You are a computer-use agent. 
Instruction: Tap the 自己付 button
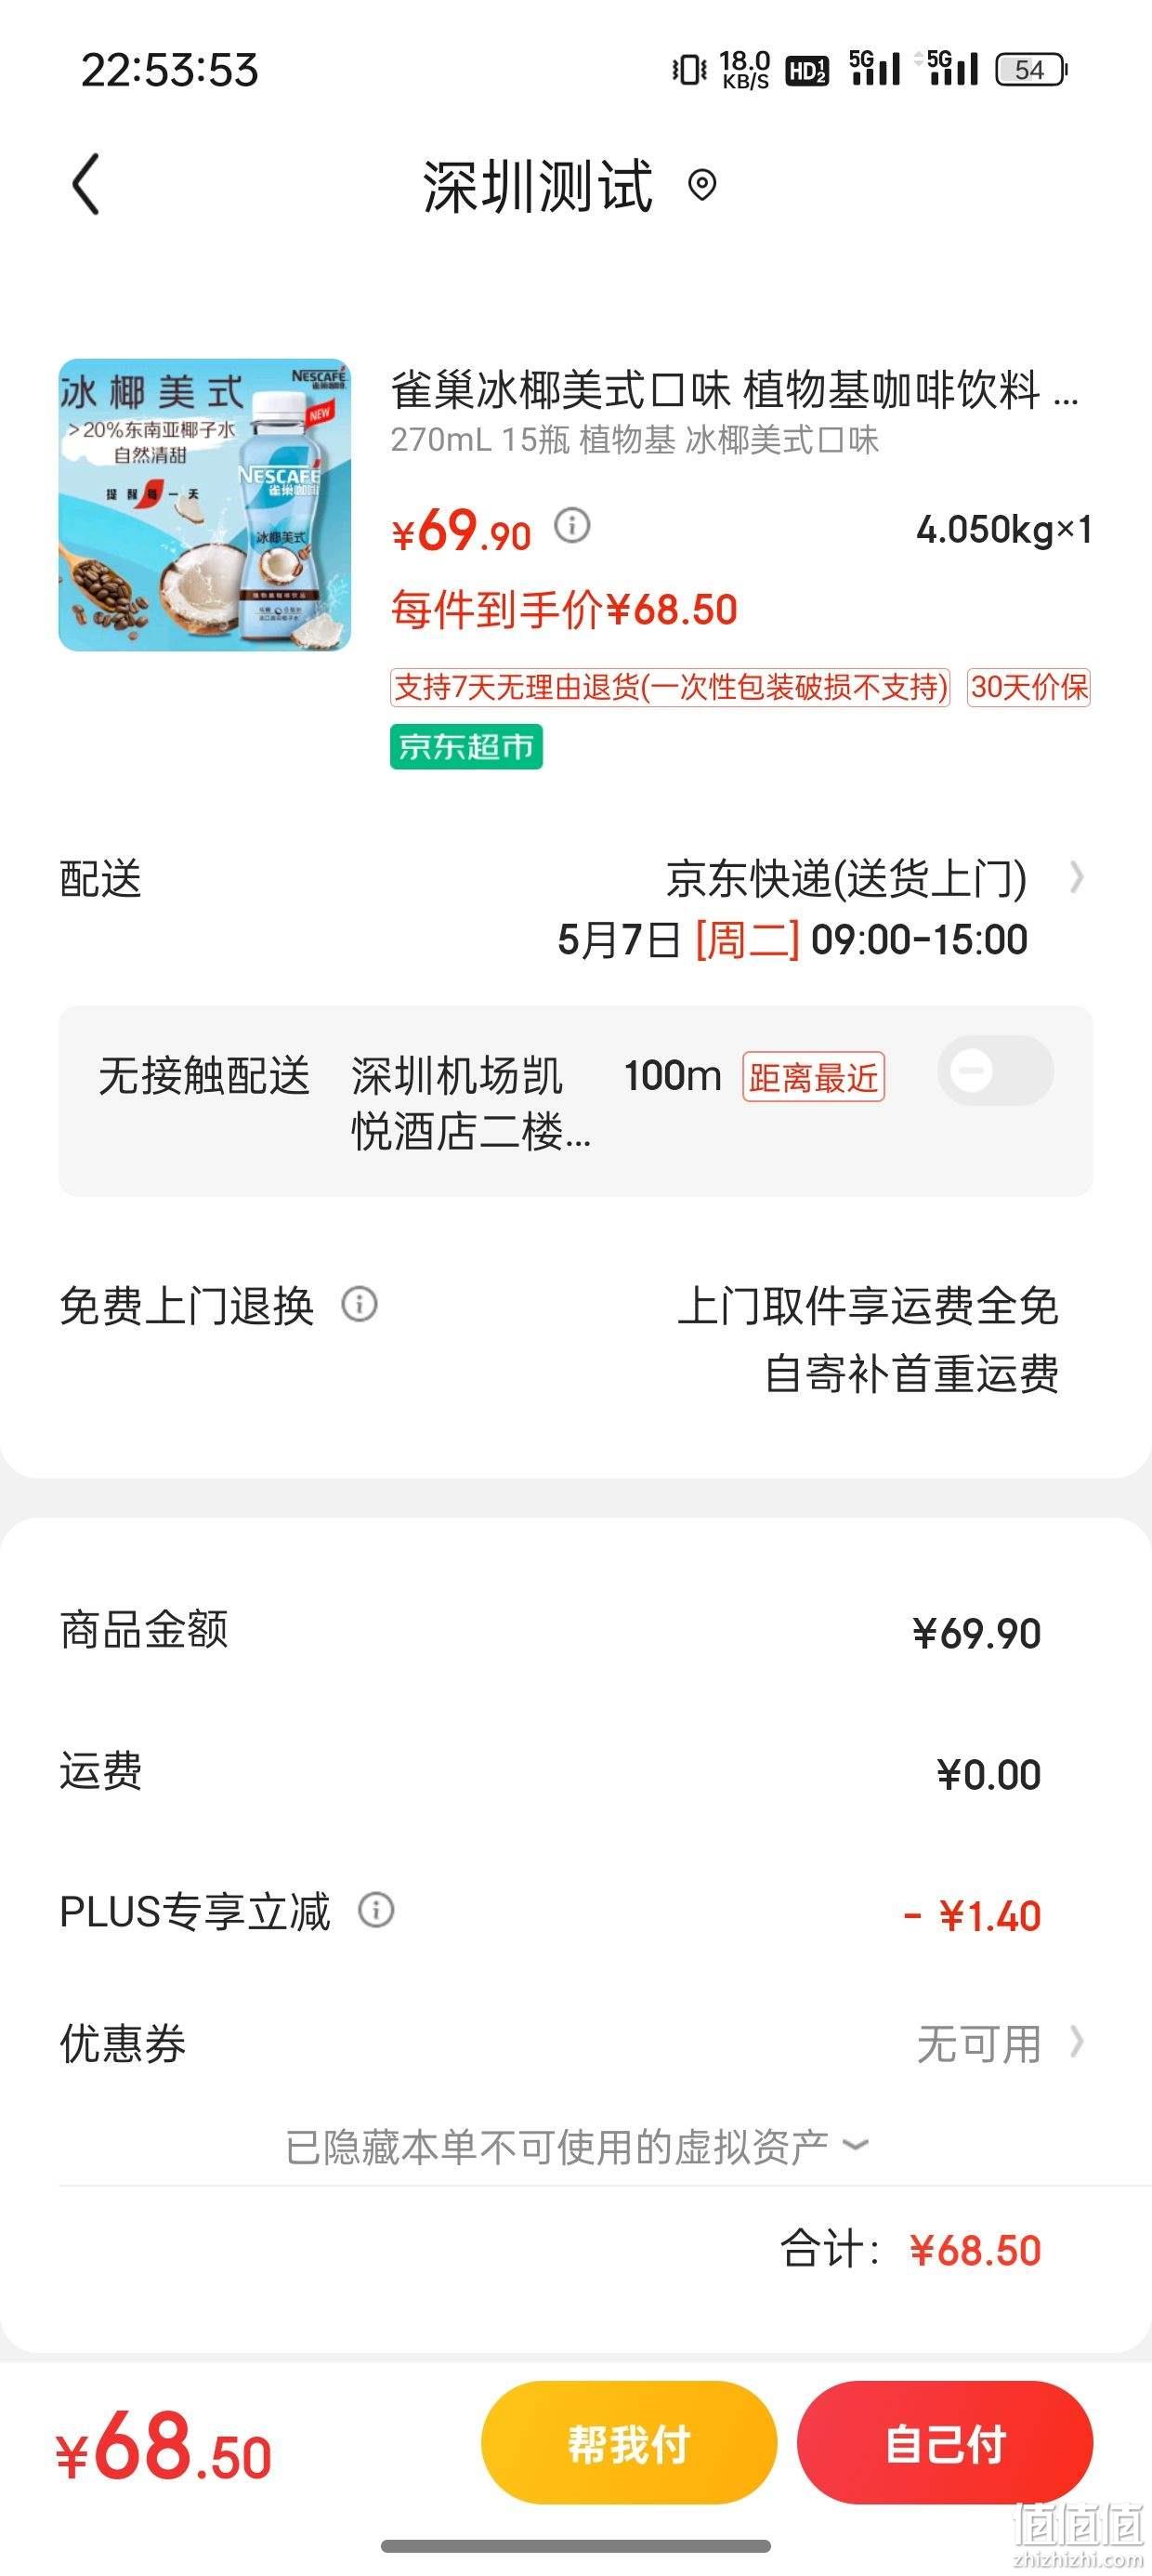pyautogui.click(x=945, y=2443)
